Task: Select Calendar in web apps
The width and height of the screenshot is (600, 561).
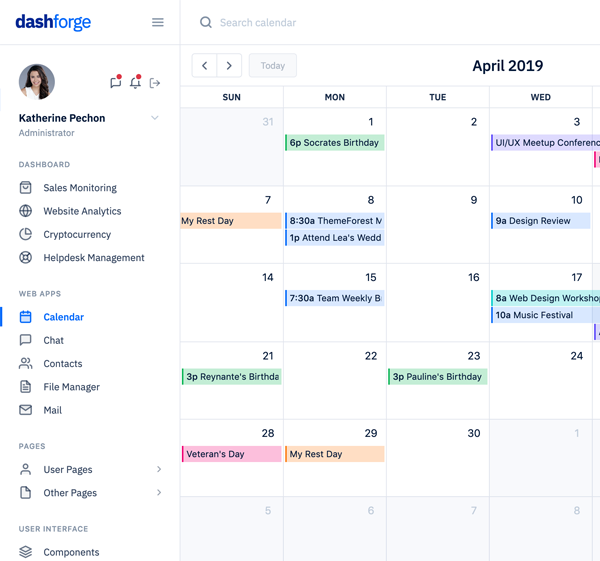Action: click(x=63, y=317)
